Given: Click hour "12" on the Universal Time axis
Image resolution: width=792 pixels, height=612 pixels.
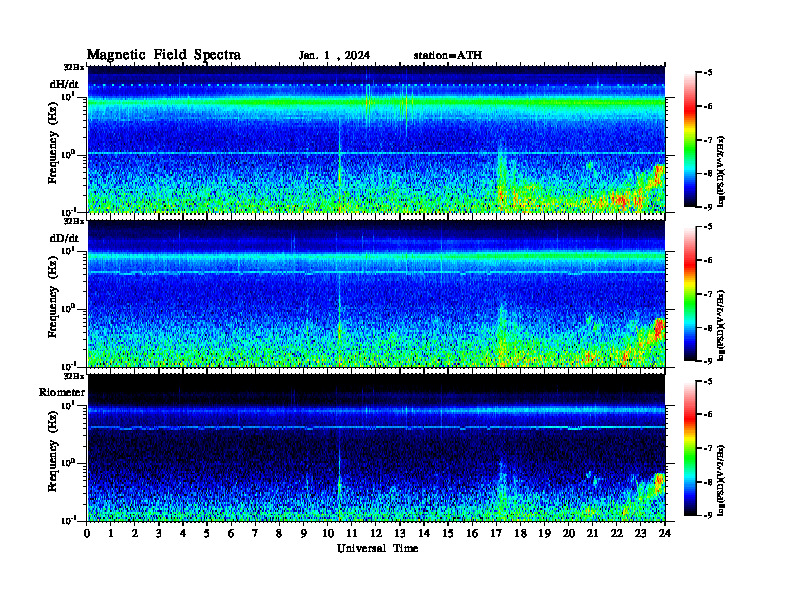Looking at the screenshot, I should click(x=376, y=533).
